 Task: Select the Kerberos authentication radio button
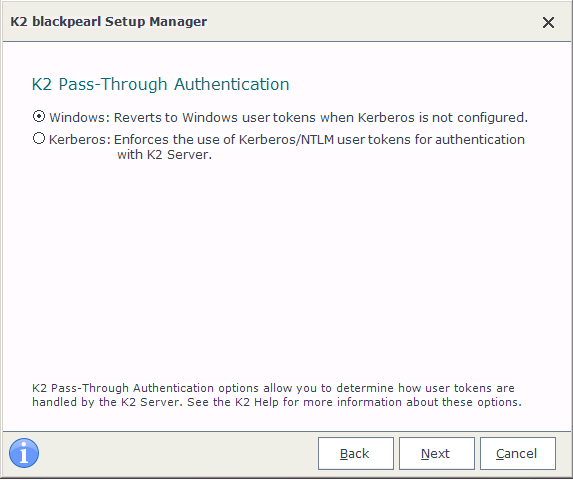point(39,138)
